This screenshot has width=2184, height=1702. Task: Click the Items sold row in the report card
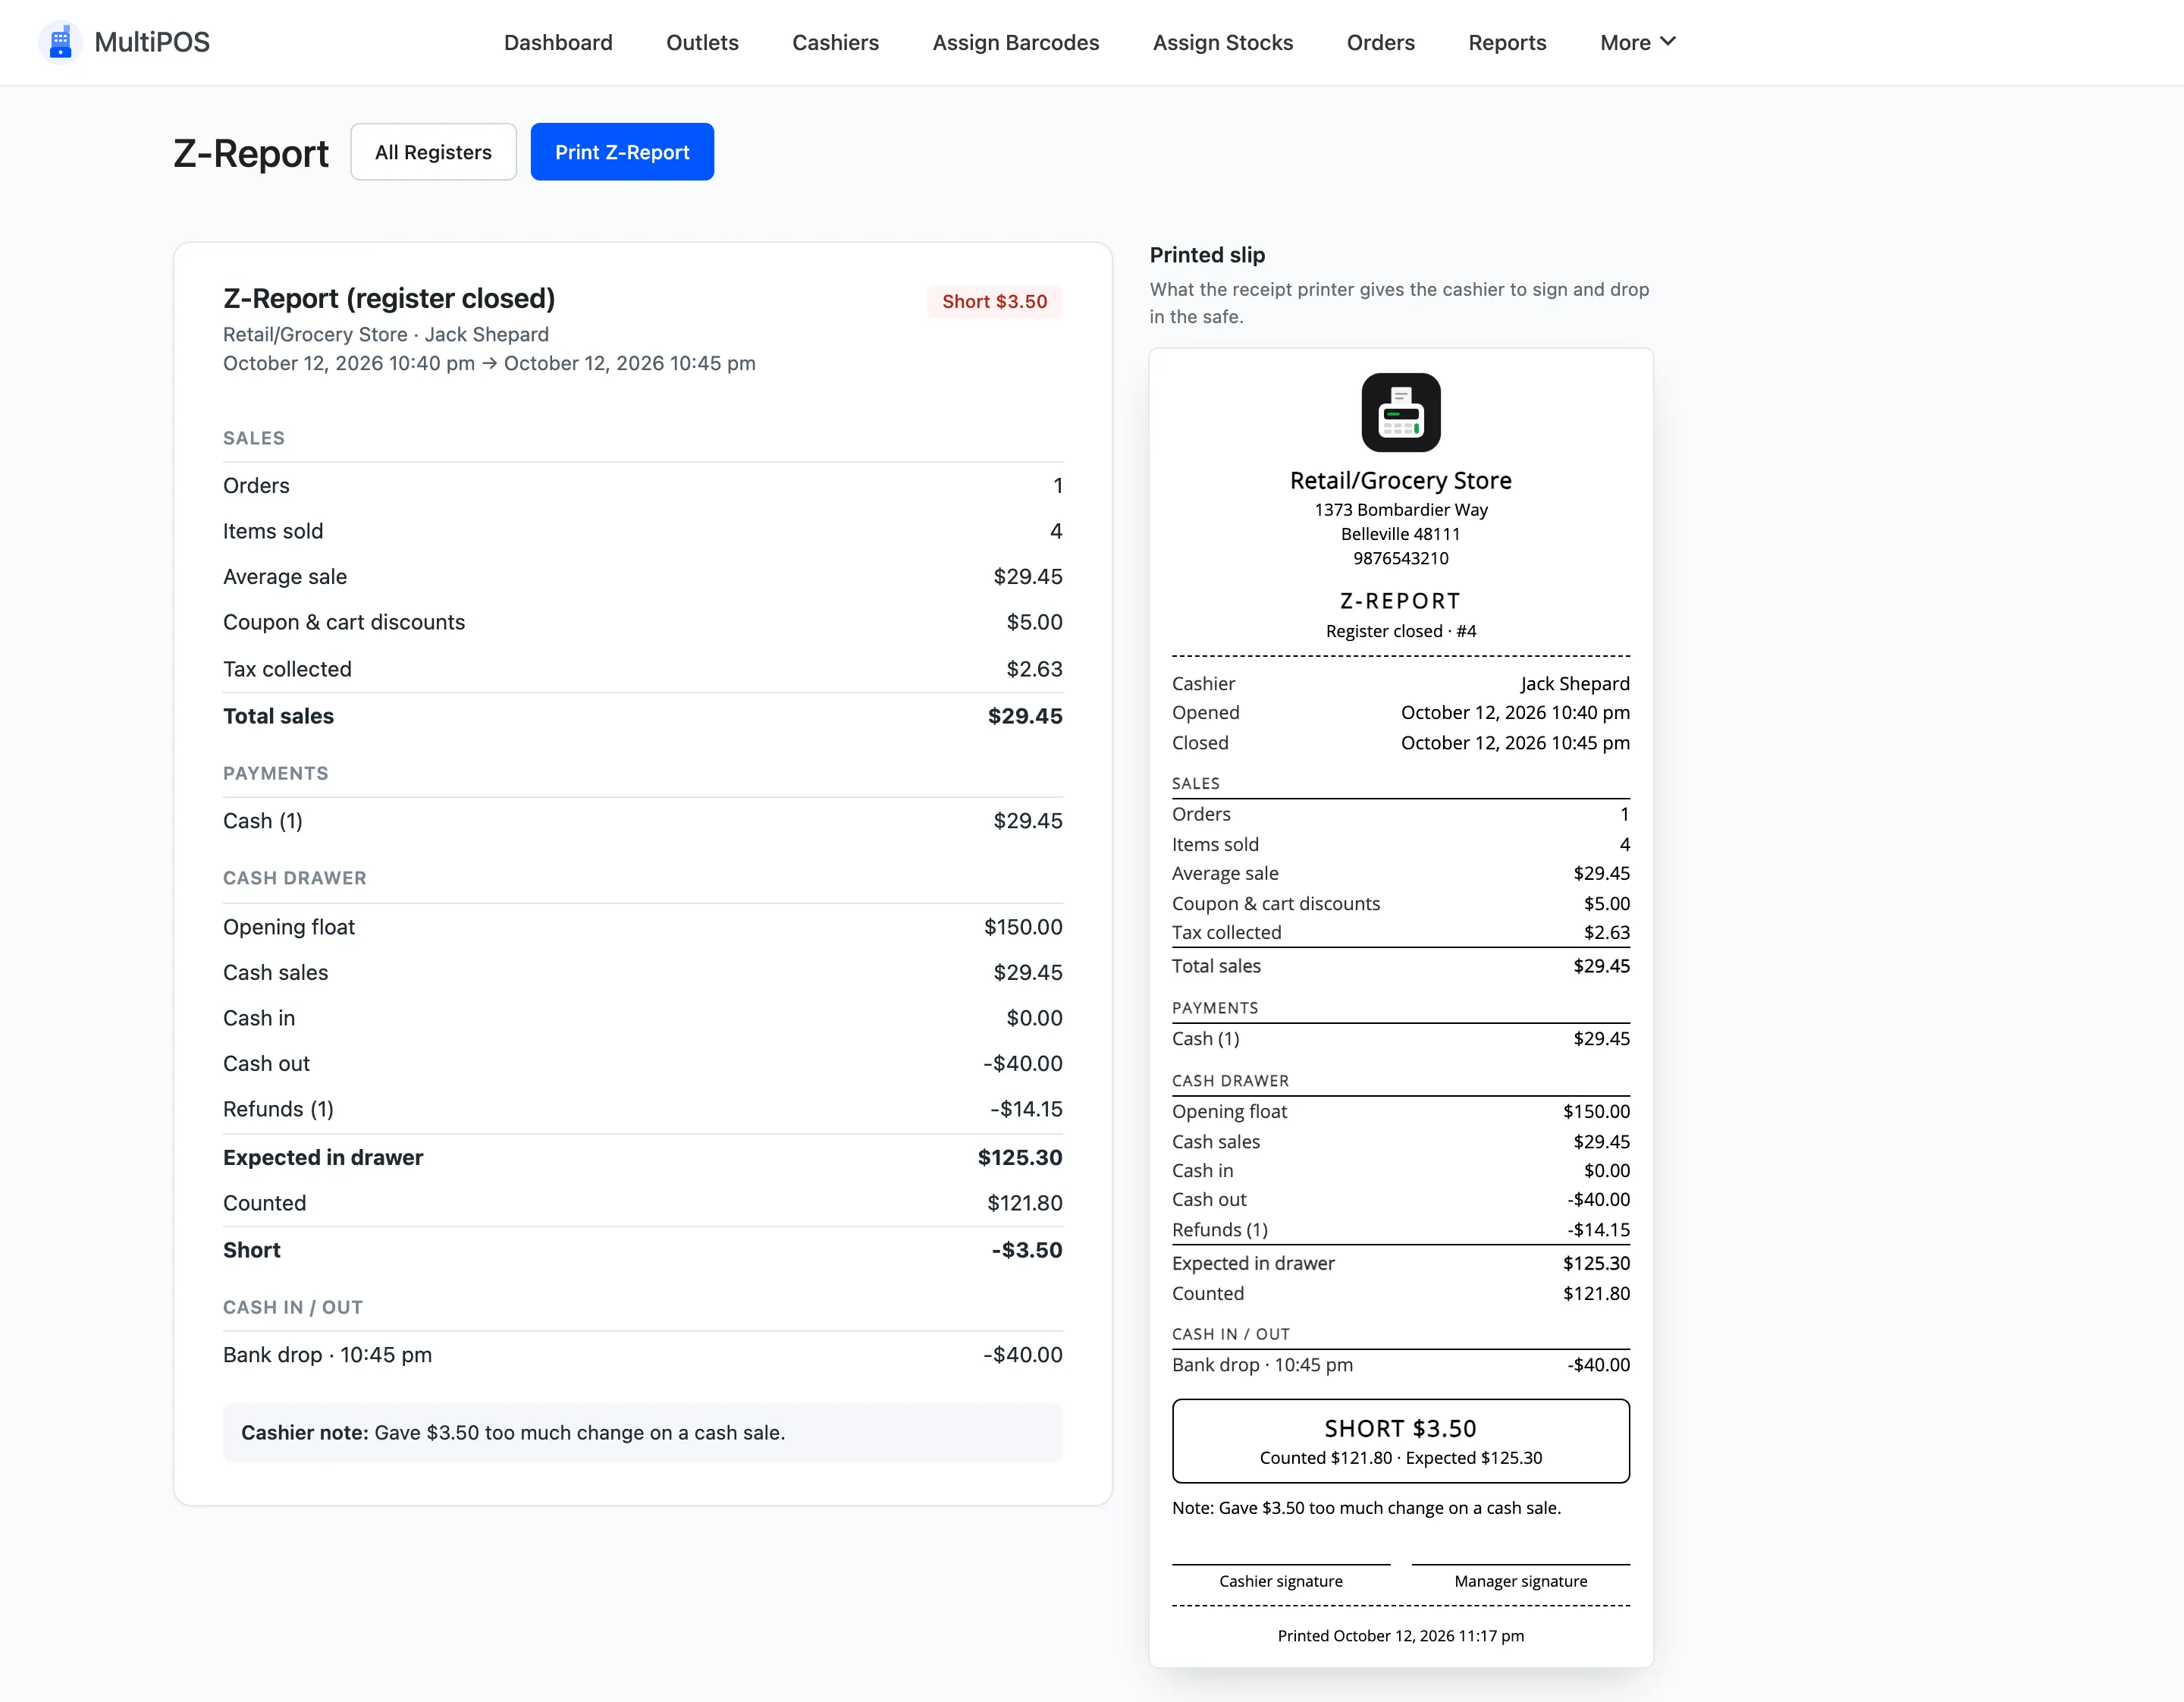[x=642, y=531]
